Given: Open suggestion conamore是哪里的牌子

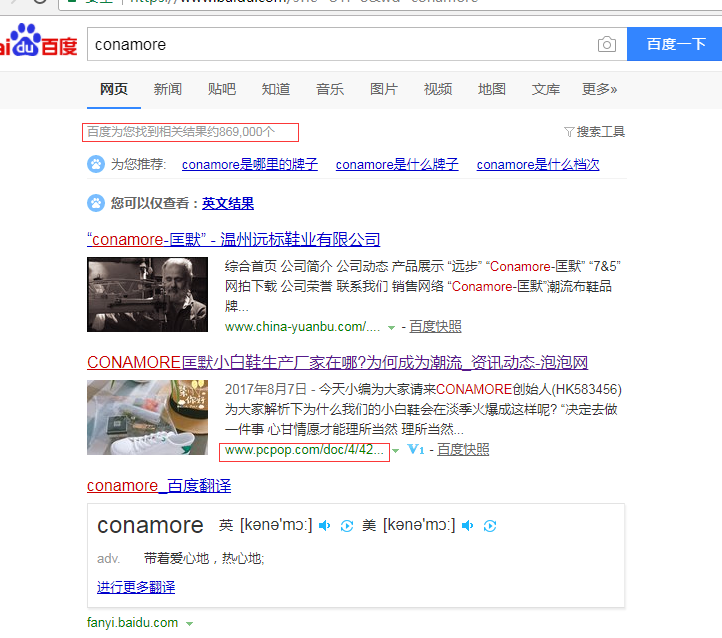Looking at the screenshot, I should tap(250, 164).
